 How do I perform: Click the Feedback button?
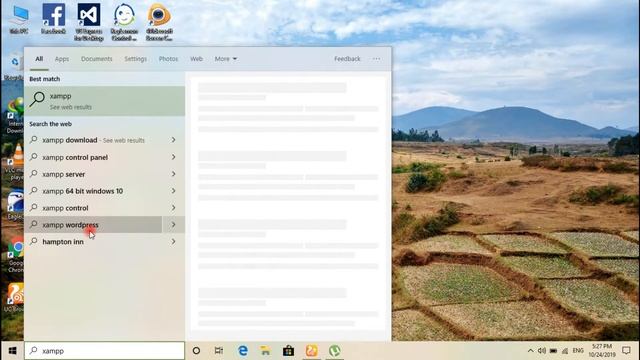point(347,59)
